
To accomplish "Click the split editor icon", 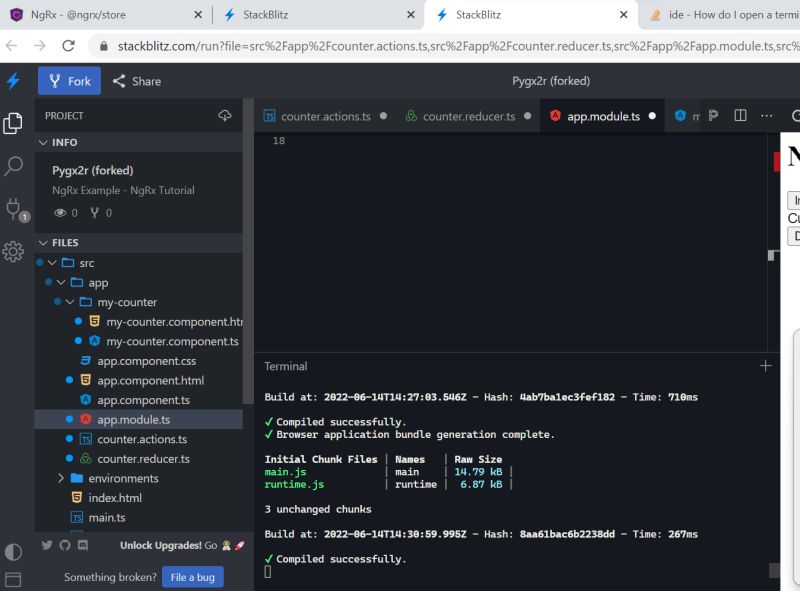I will 740,115.
